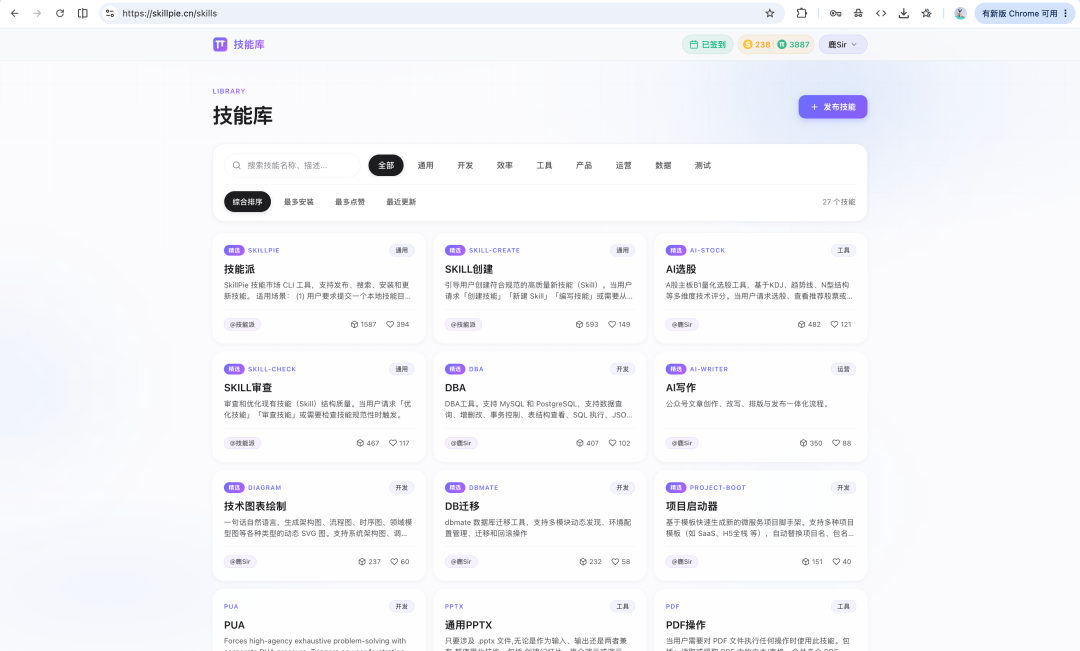1080x651 pixels.
Task: Like the 技术图表绘制 skill via heart icon
Action: tap(394, 561)
